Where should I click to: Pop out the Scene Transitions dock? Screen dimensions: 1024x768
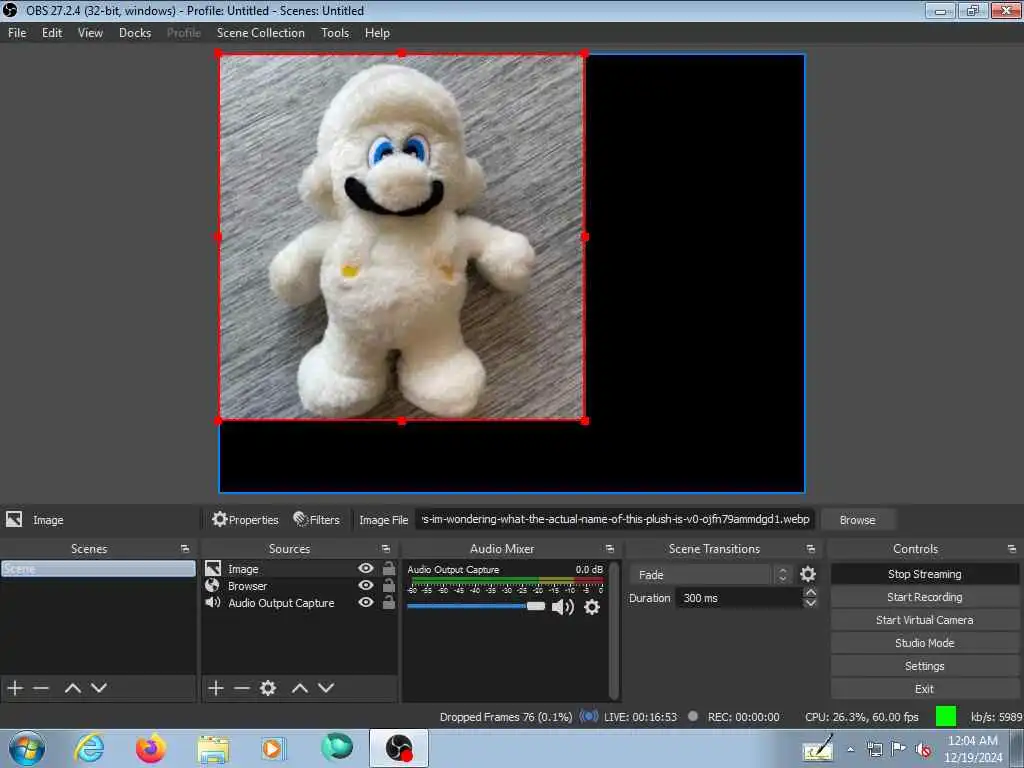tap(810, 549)
